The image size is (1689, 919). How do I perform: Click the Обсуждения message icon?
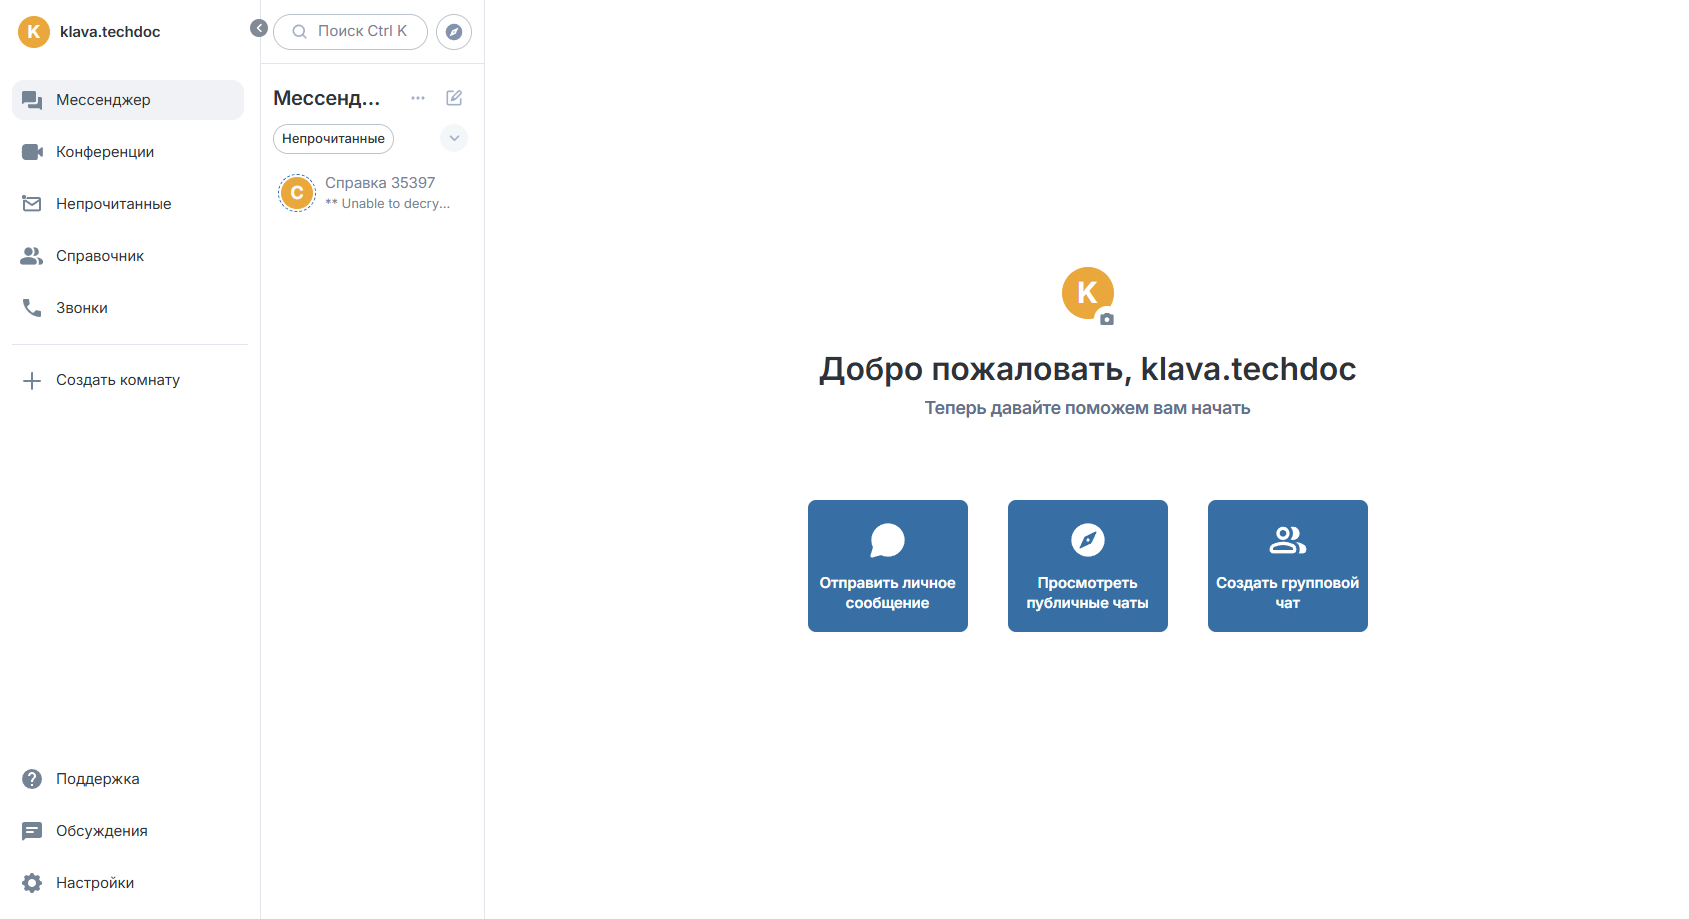(32, 831)
